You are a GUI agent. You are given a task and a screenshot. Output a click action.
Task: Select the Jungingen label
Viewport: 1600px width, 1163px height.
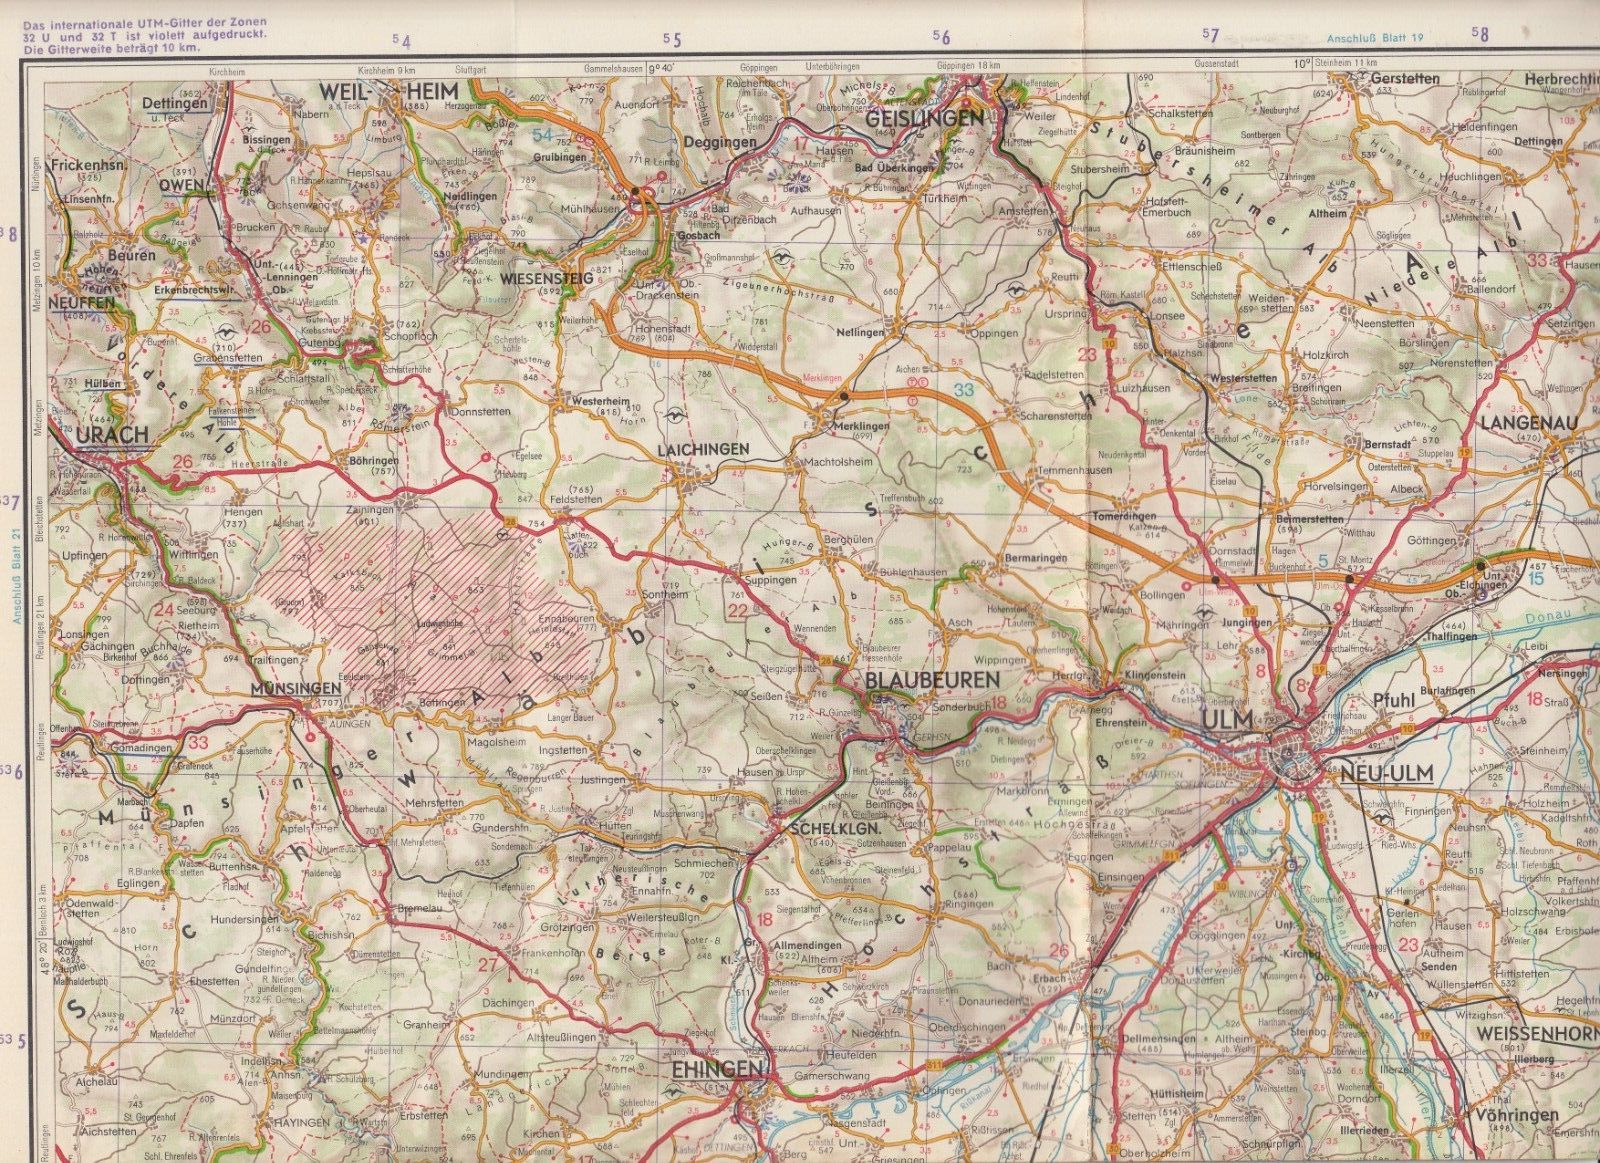[1246, 623]
